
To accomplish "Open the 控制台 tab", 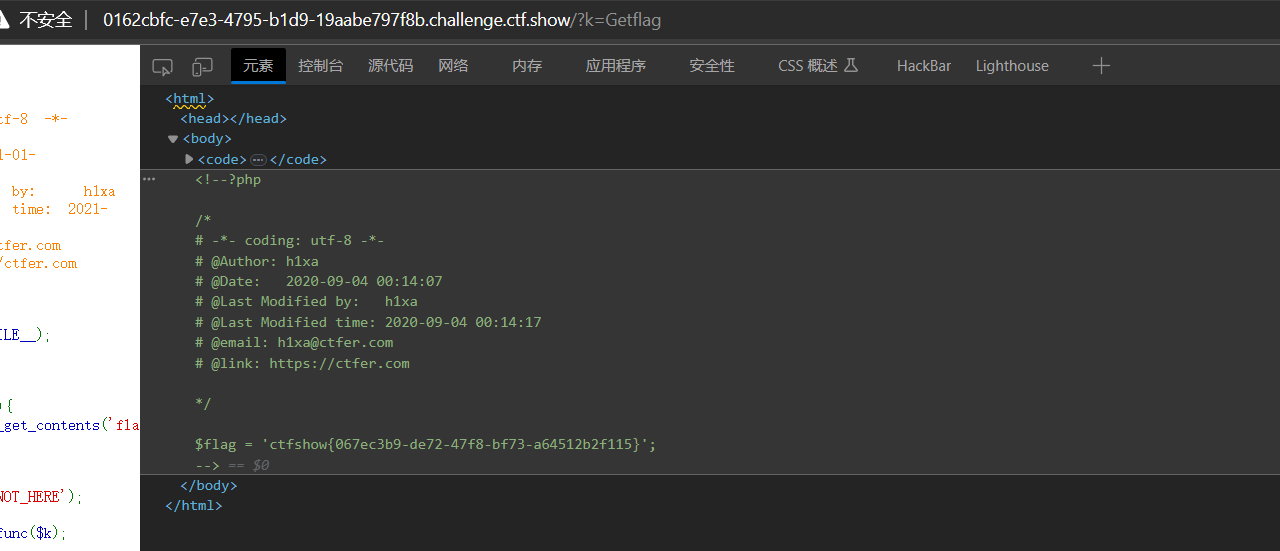I will [320, 66].
